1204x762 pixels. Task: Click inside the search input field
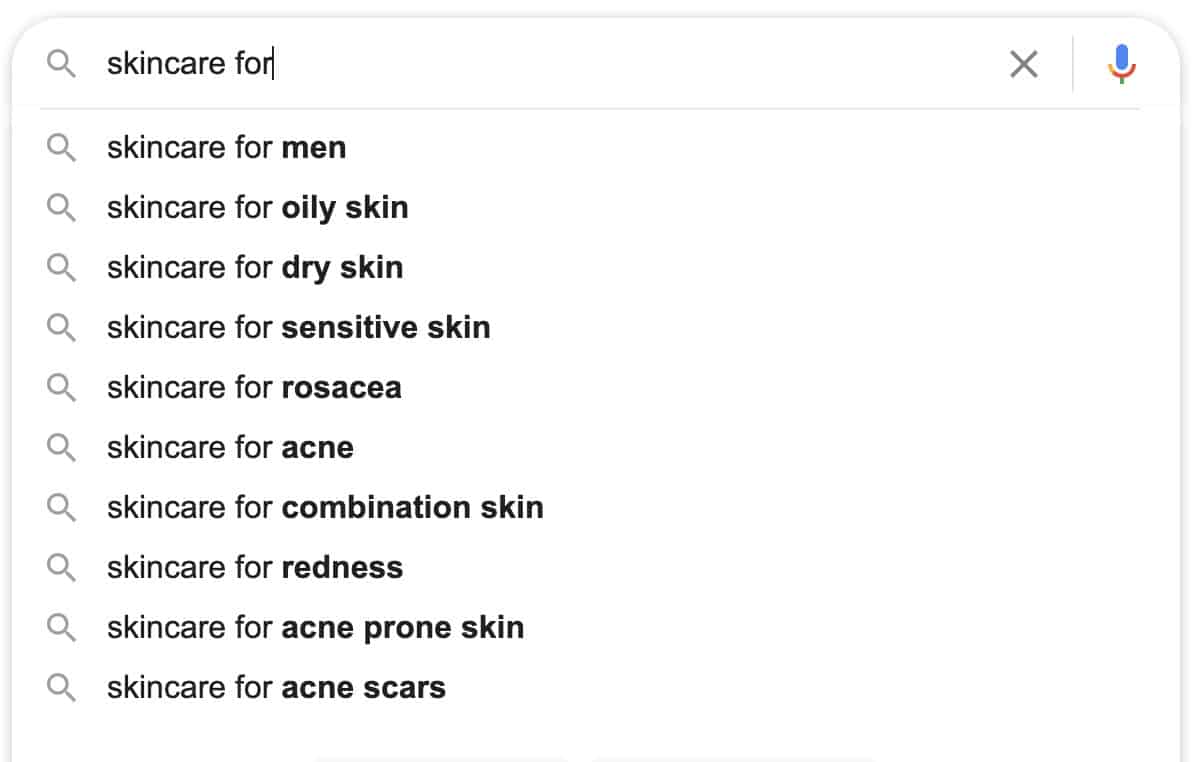tap(400, 63)
